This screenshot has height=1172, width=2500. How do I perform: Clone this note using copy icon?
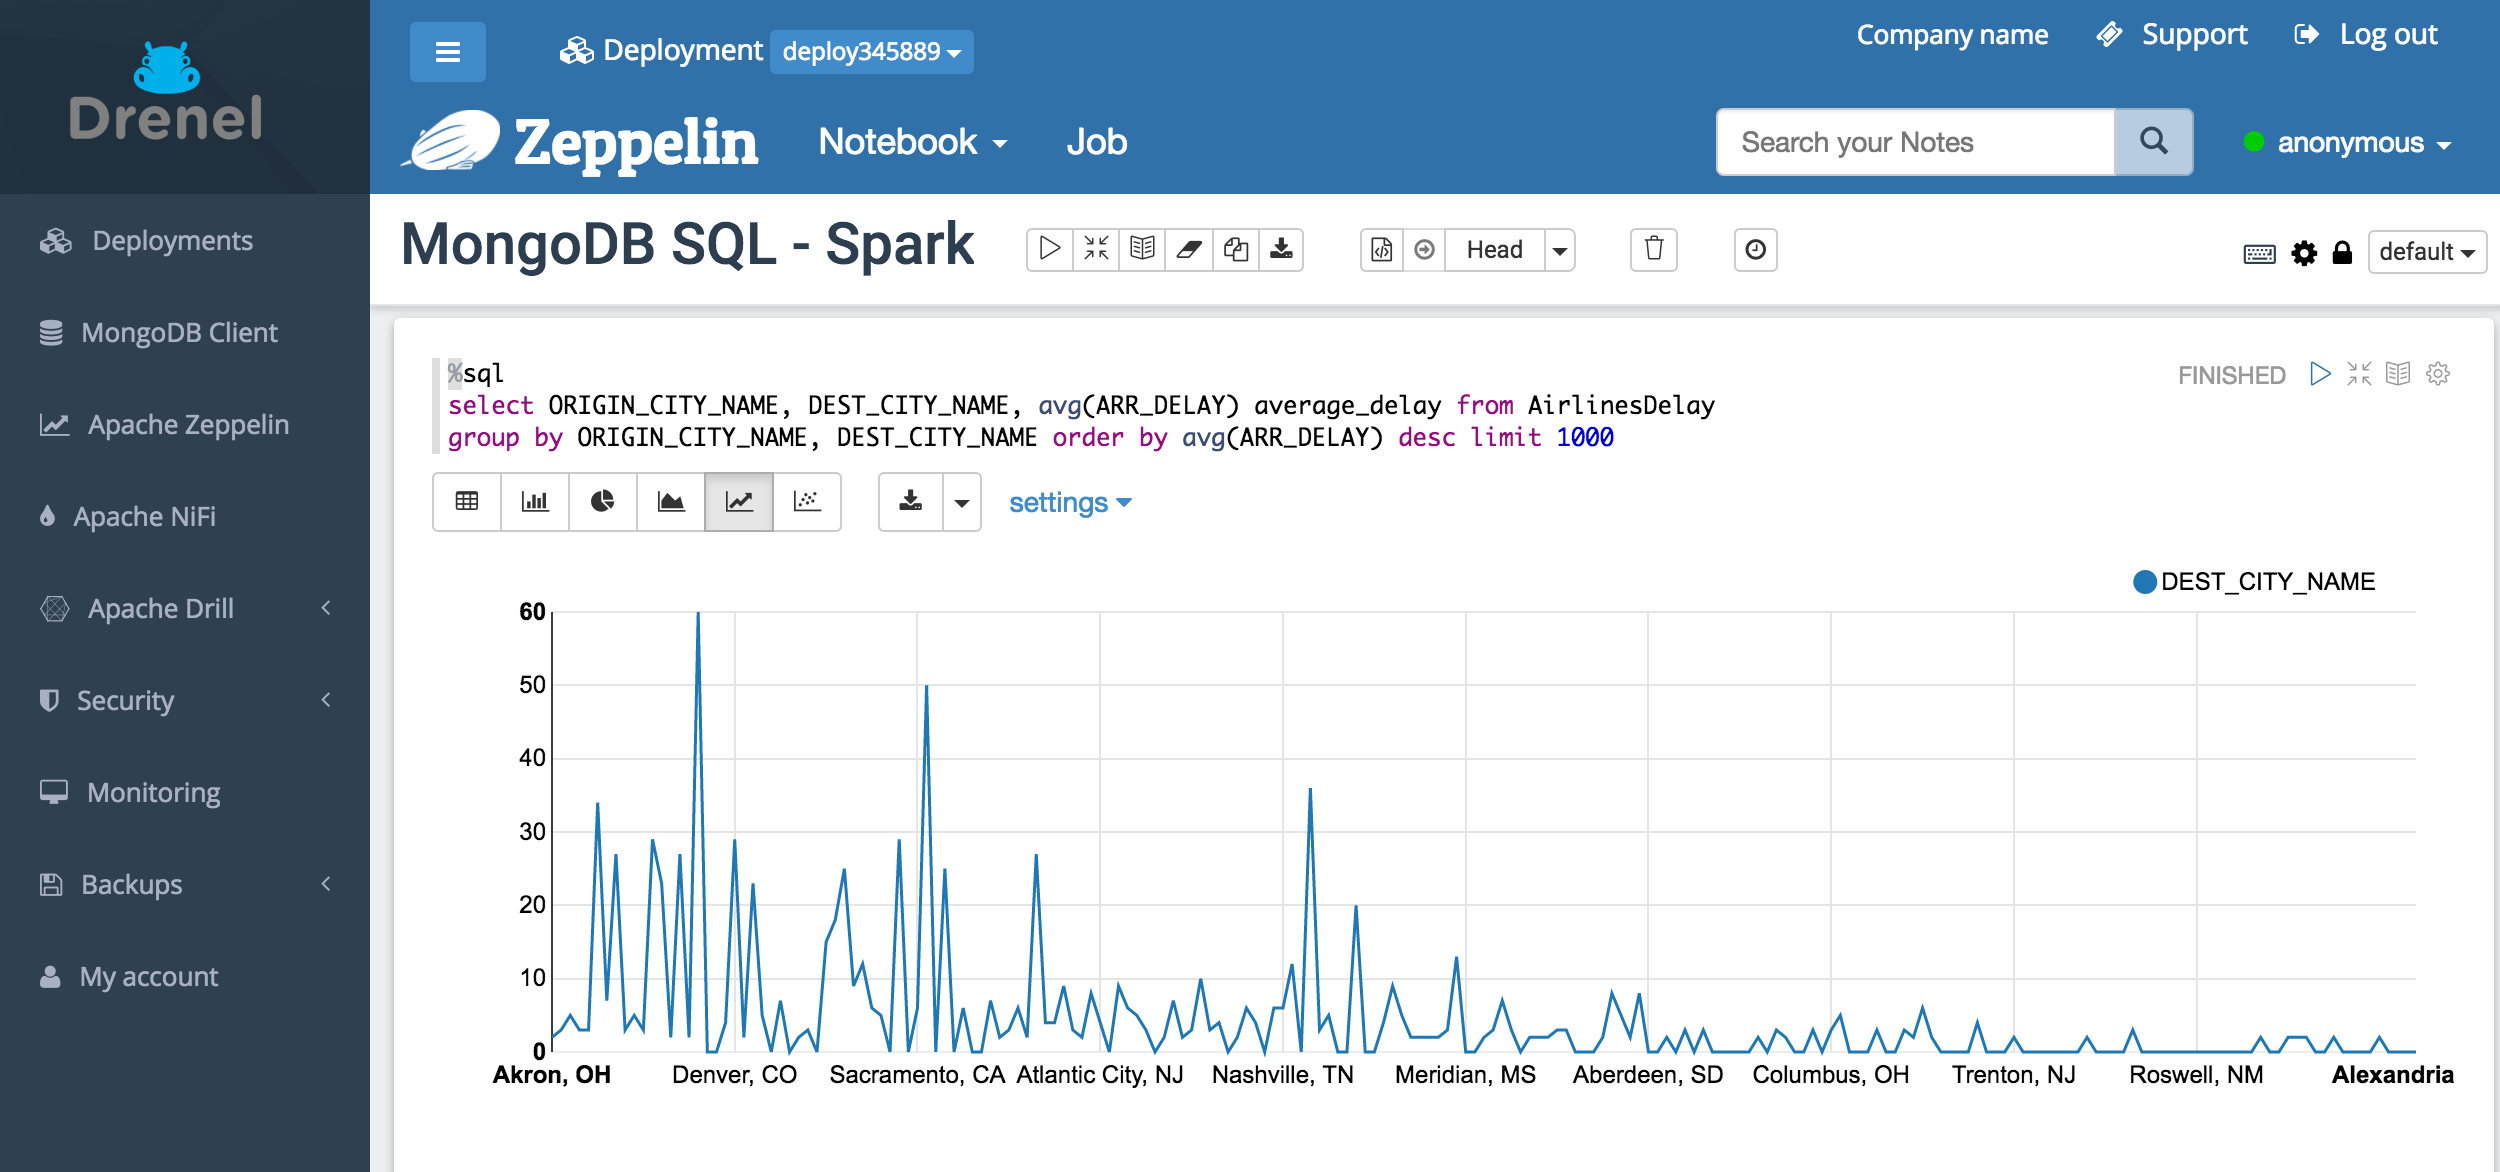[1235, 249]
